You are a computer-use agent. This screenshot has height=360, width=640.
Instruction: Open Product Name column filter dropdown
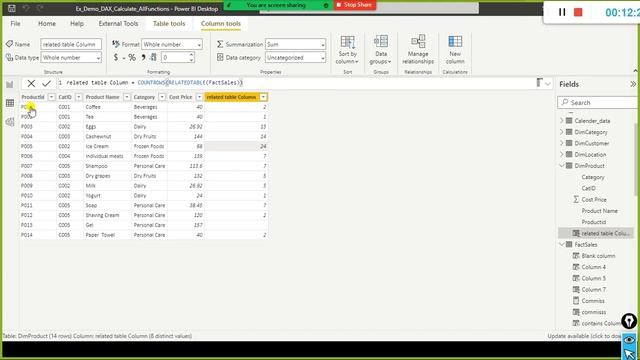[127, 97]
